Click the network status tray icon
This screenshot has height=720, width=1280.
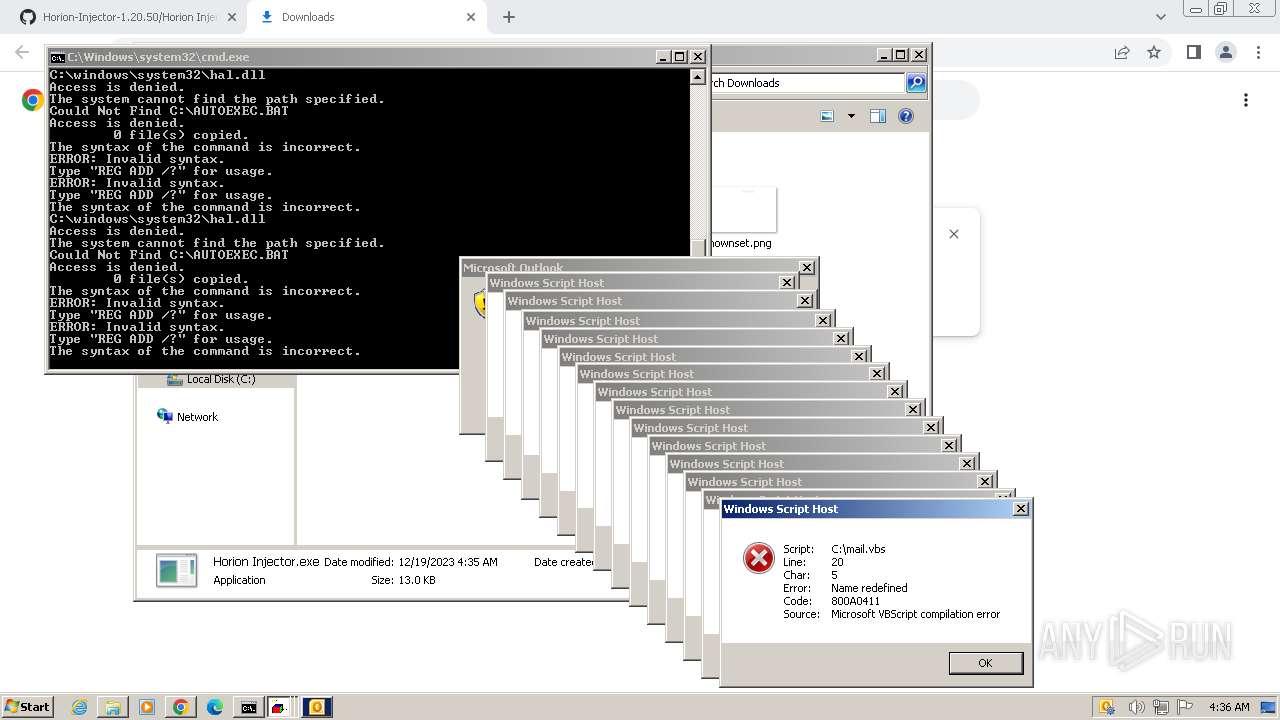[x=1161, y=707]
